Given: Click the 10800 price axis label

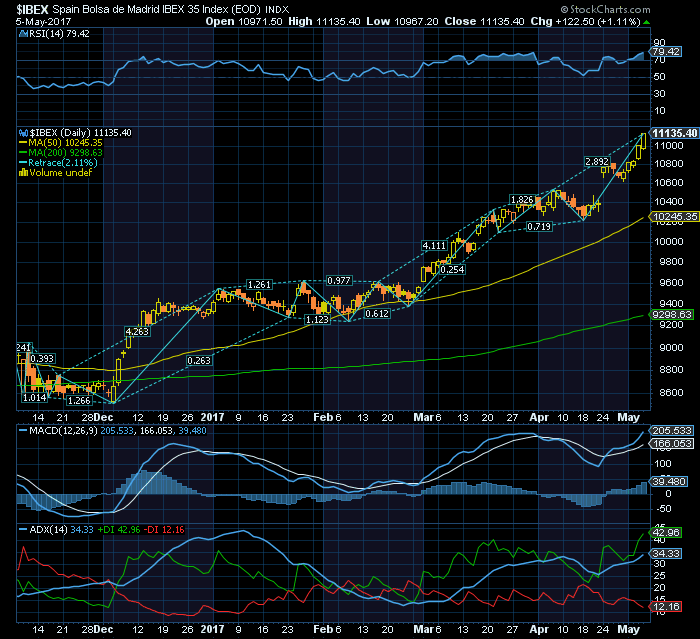Looking at the screenshot, I should point(669,163).
